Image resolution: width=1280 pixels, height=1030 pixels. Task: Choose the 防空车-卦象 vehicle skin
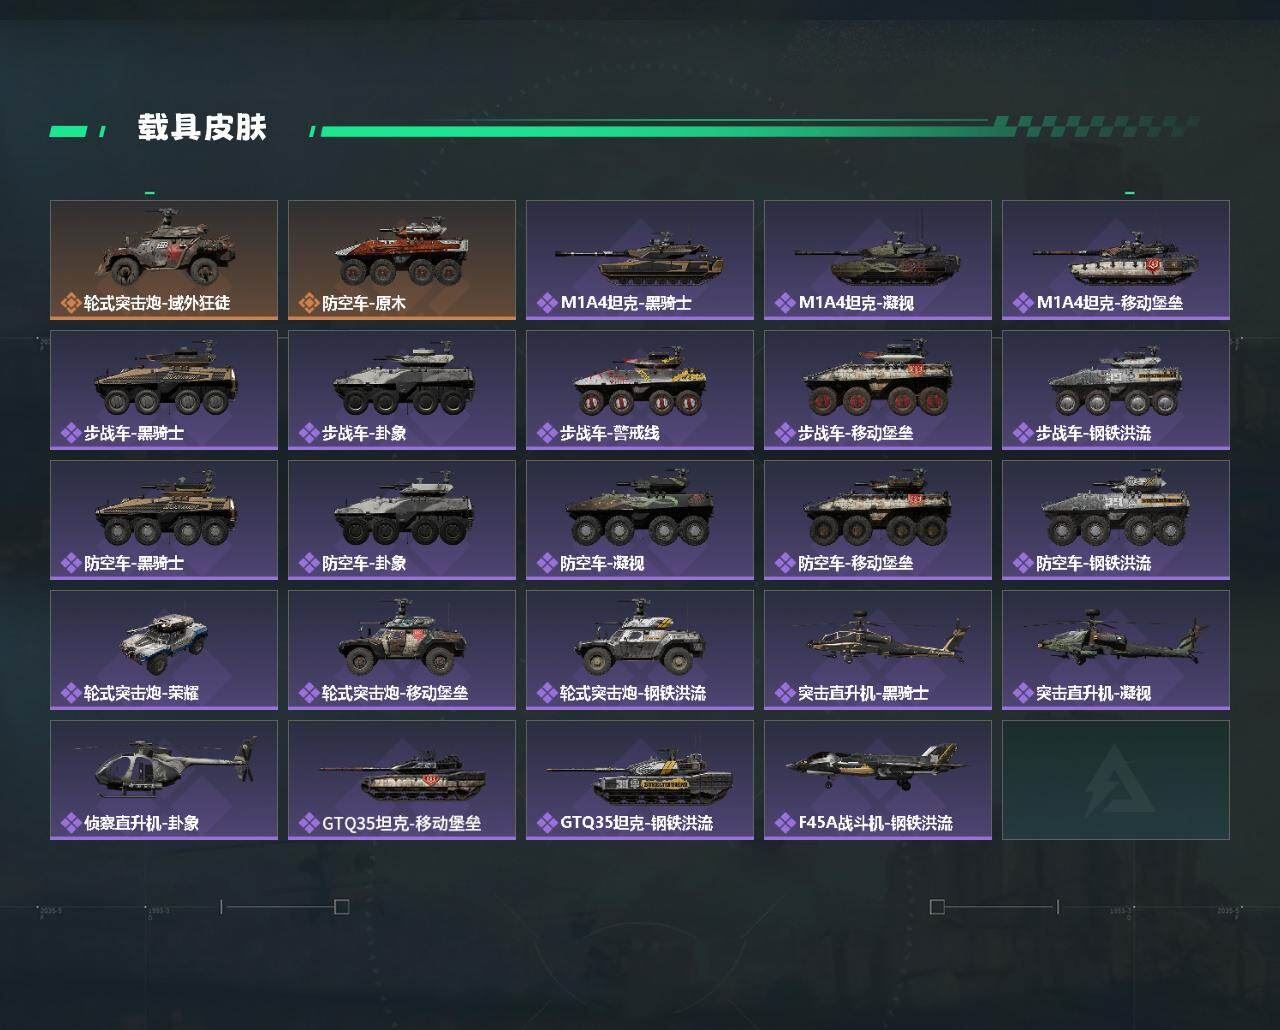click(402, 520)
